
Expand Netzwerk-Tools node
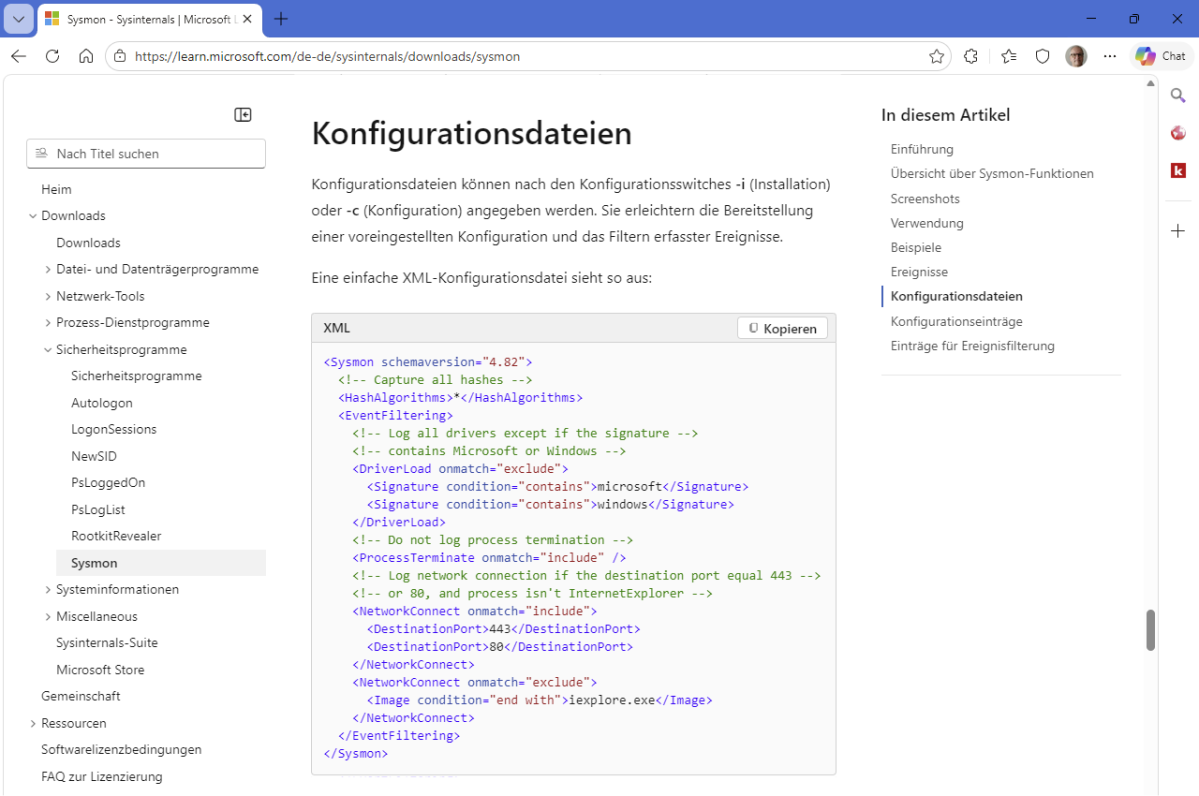[x=47, y=296]
